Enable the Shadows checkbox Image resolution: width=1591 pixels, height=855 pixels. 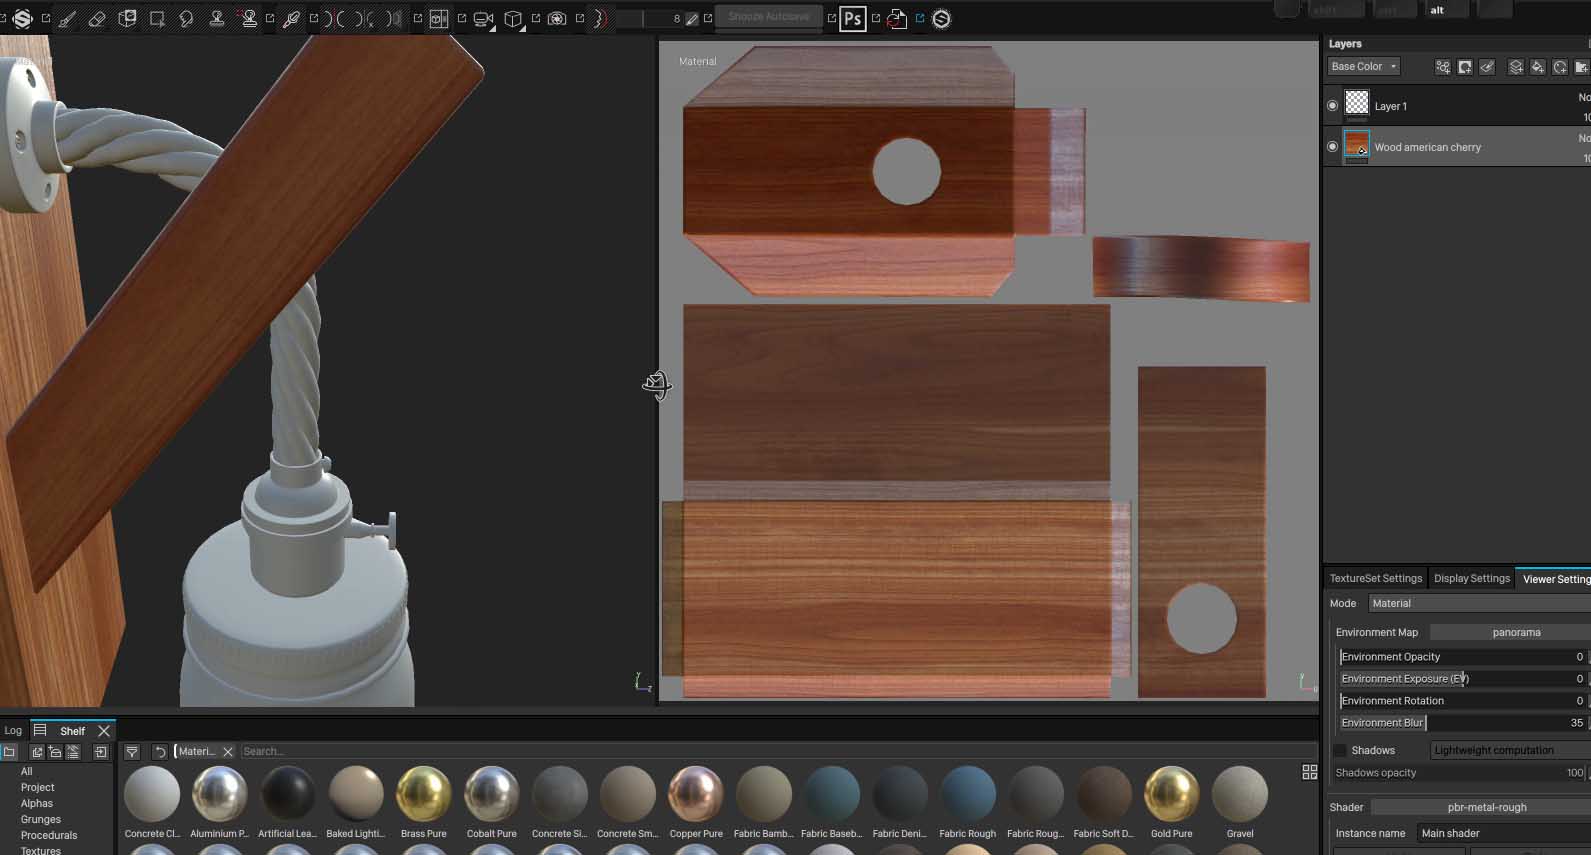[x=1340, y=750]
